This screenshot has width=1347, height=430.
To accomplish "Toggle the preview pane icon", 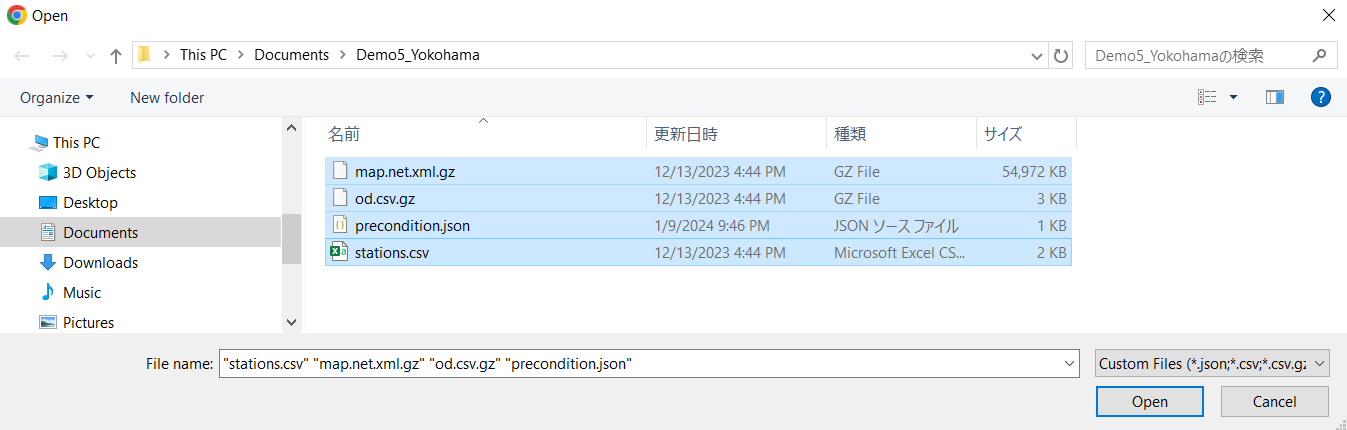I will tap(1274, 97).
